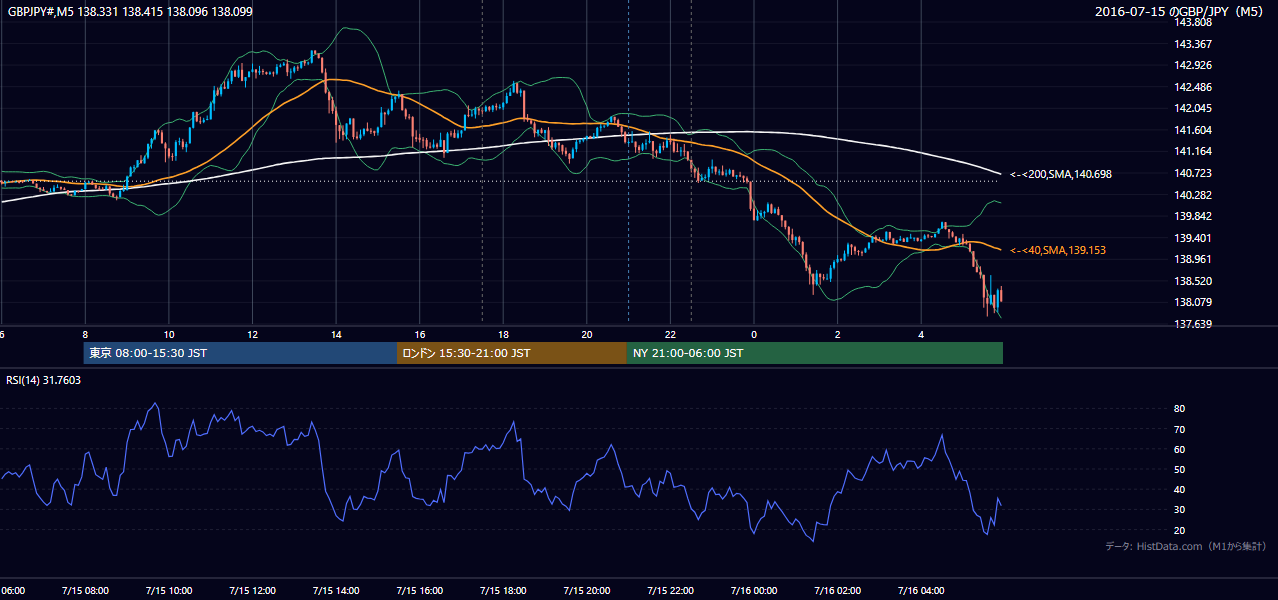
Task: Click hour label 18 on the price chart axis
Action: click(504, 334)
